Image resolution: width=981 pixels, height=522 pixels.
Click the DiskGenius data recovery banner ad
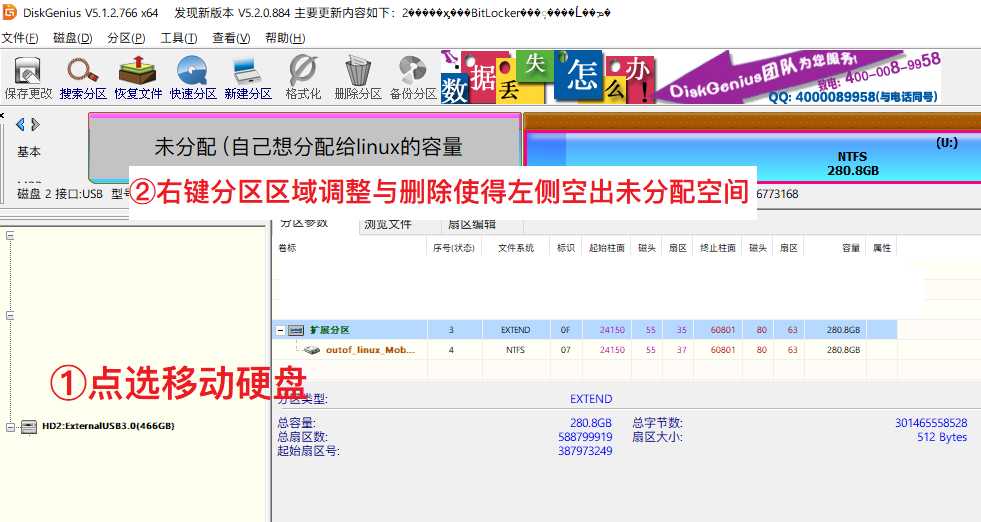pos(691,77)
